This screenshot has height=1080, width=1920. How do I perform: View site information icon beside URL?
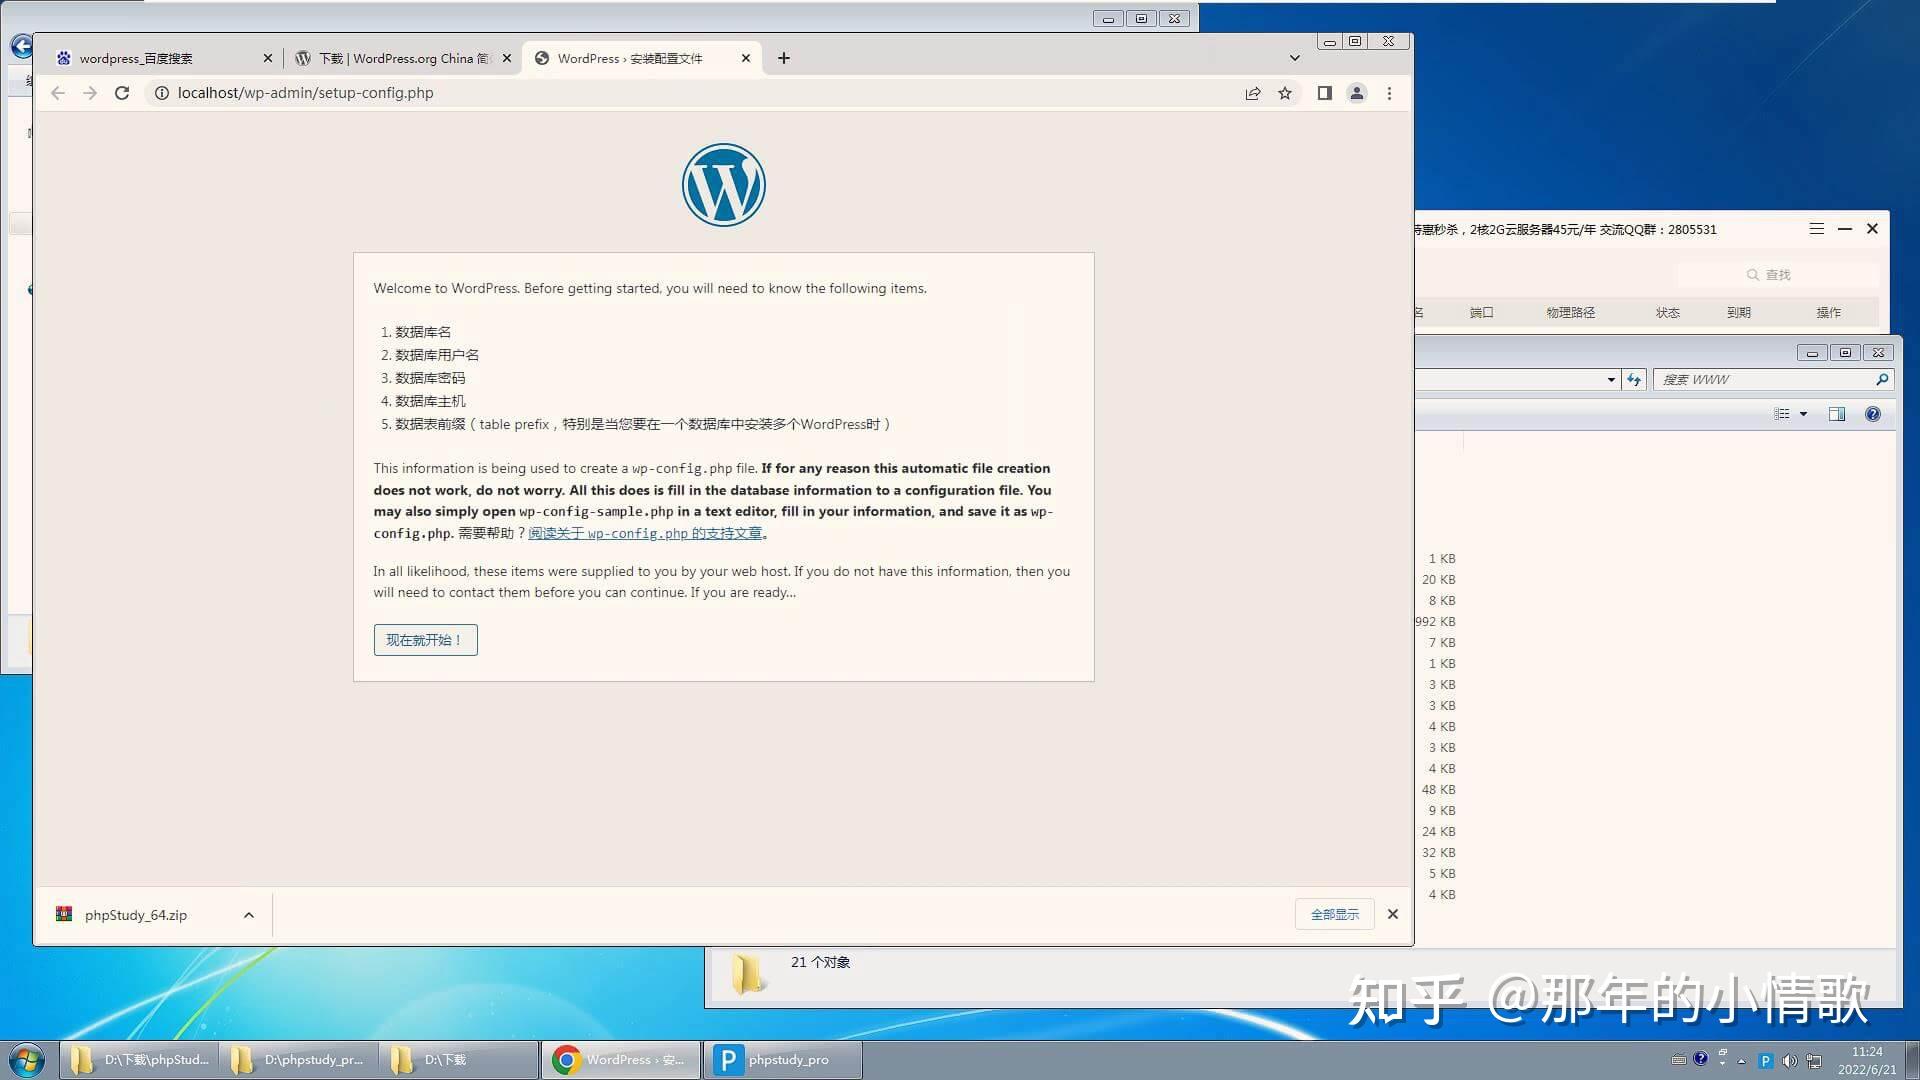[x=161, y=93]
